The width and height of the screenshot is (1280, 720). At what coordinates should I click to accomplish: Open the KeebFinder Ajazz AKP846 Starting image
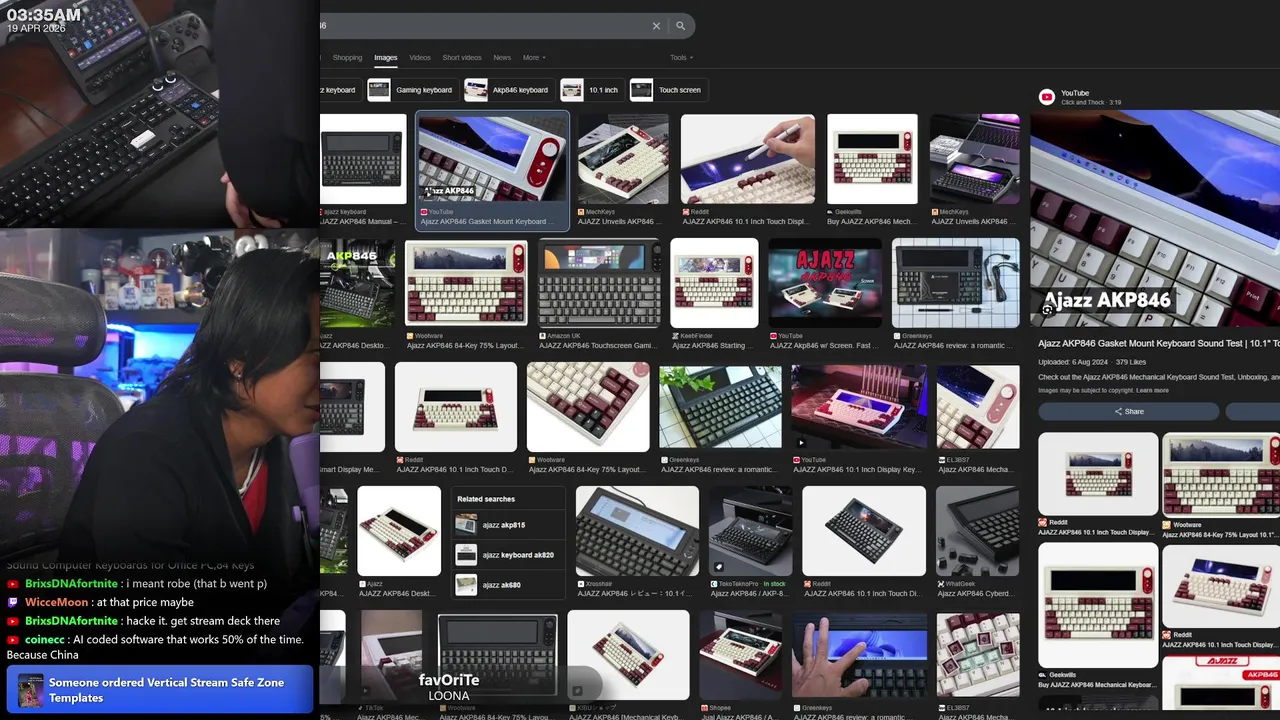tap(714, 283)
